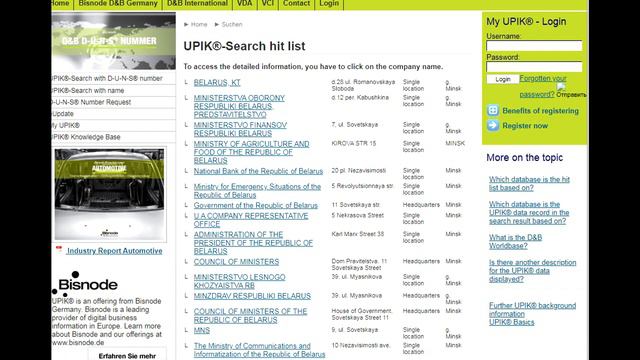Image resolution: width=640 pixels, height=360 pixels.
Task: Open Which database is the hit list based on
Action: click(x=529, y=184)
